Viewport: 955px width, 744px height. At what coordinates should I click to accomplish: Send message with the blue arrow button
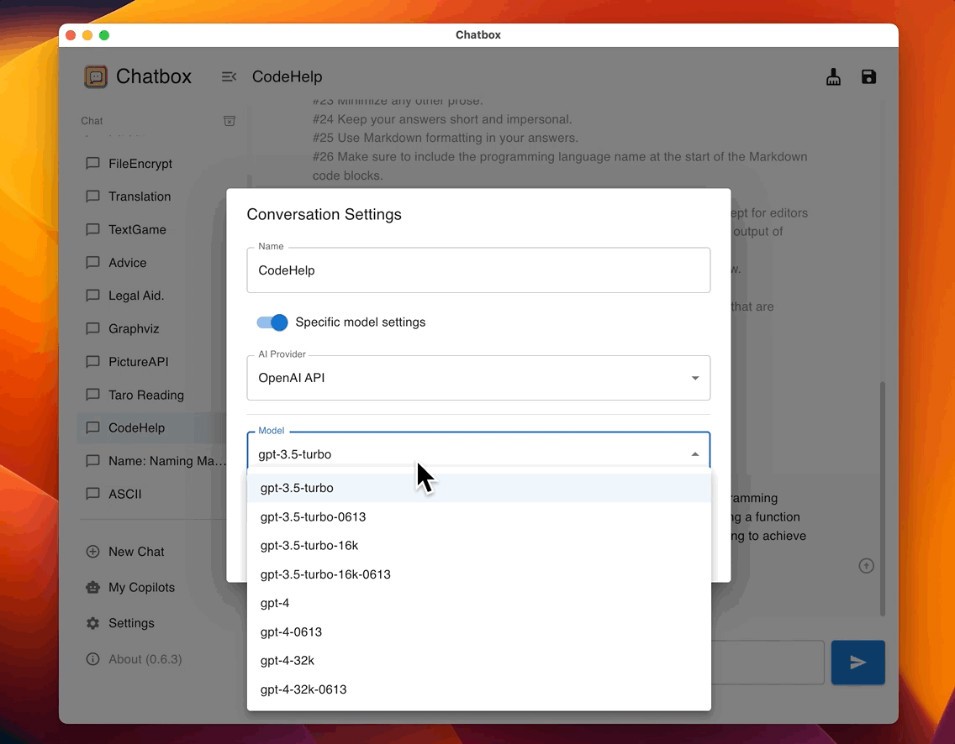coord(858,662)
